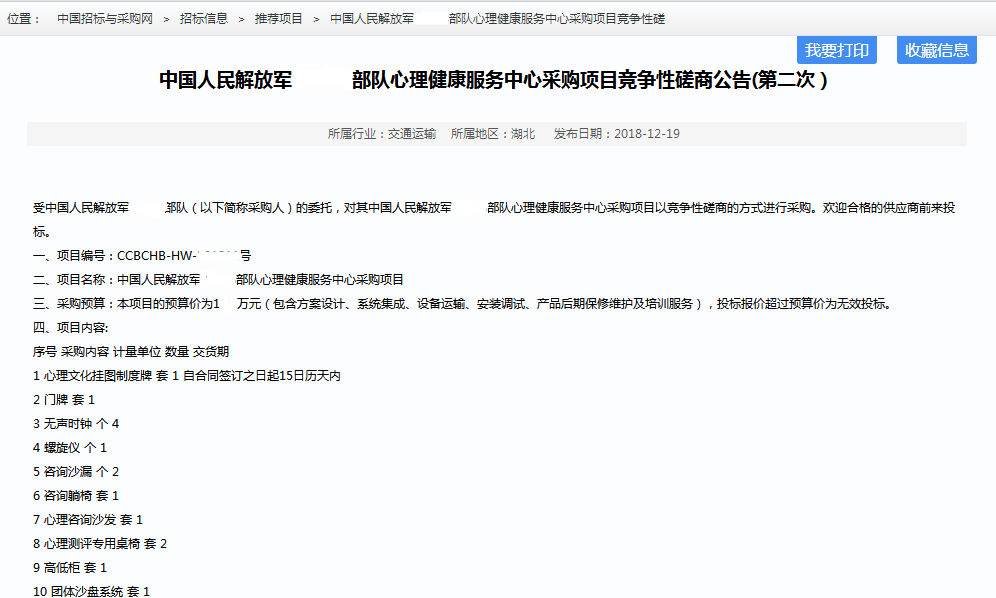Screen dimensions: 996x598
Task: Open the 推荐项目 breadcrumb link
Action: click(x=278, y=19)
